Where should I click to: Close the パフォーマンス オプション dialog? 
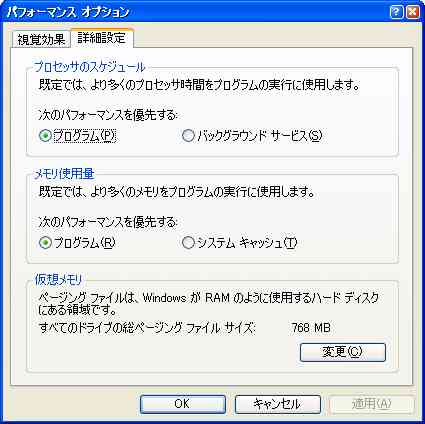coord(412,12)
